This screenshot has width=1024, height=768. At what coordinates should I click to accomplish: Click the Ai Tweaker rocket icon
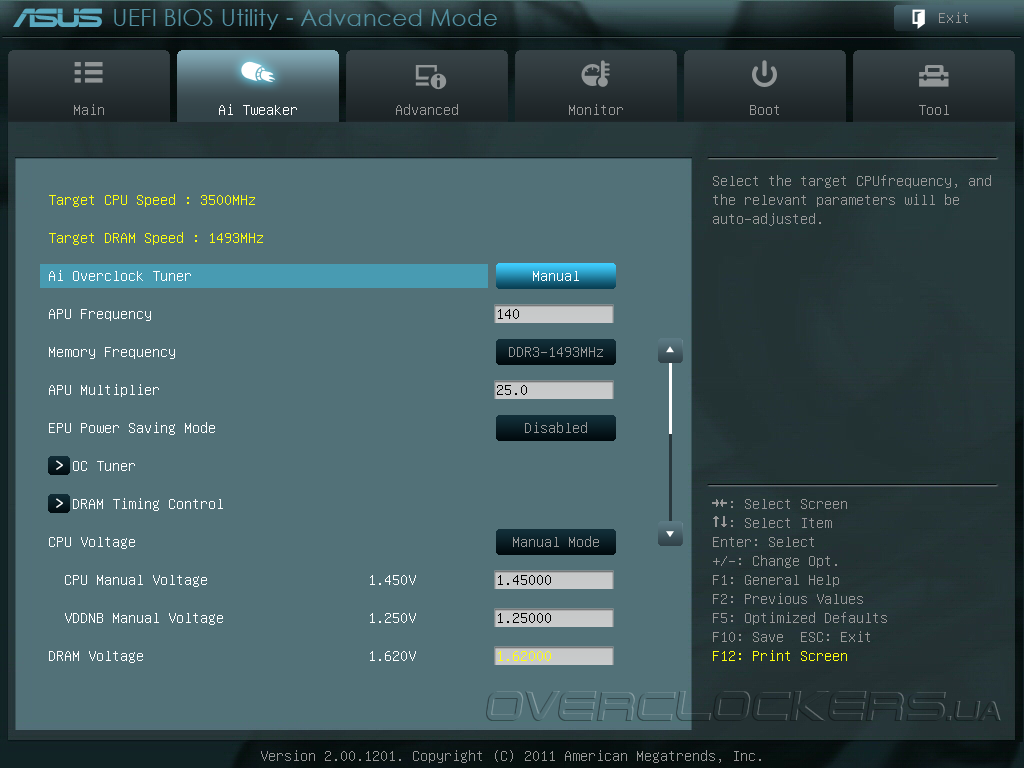[258, 72]
